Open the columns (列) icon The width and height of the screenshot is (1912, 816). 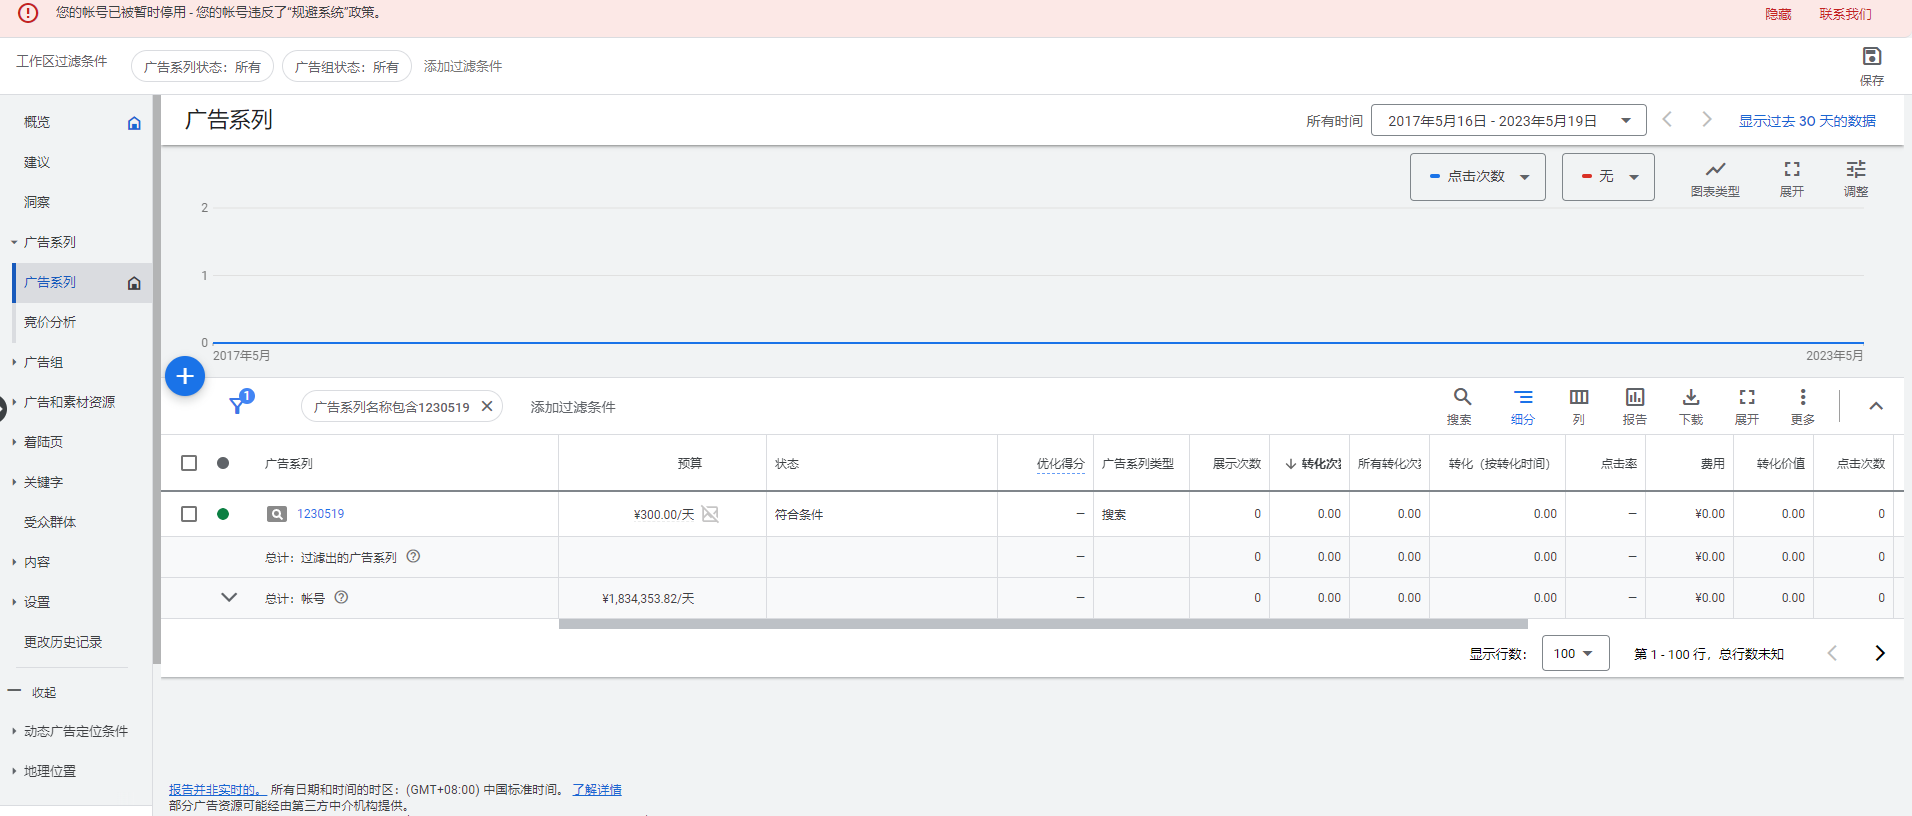pyautogui.click(x=1579, y=397)
